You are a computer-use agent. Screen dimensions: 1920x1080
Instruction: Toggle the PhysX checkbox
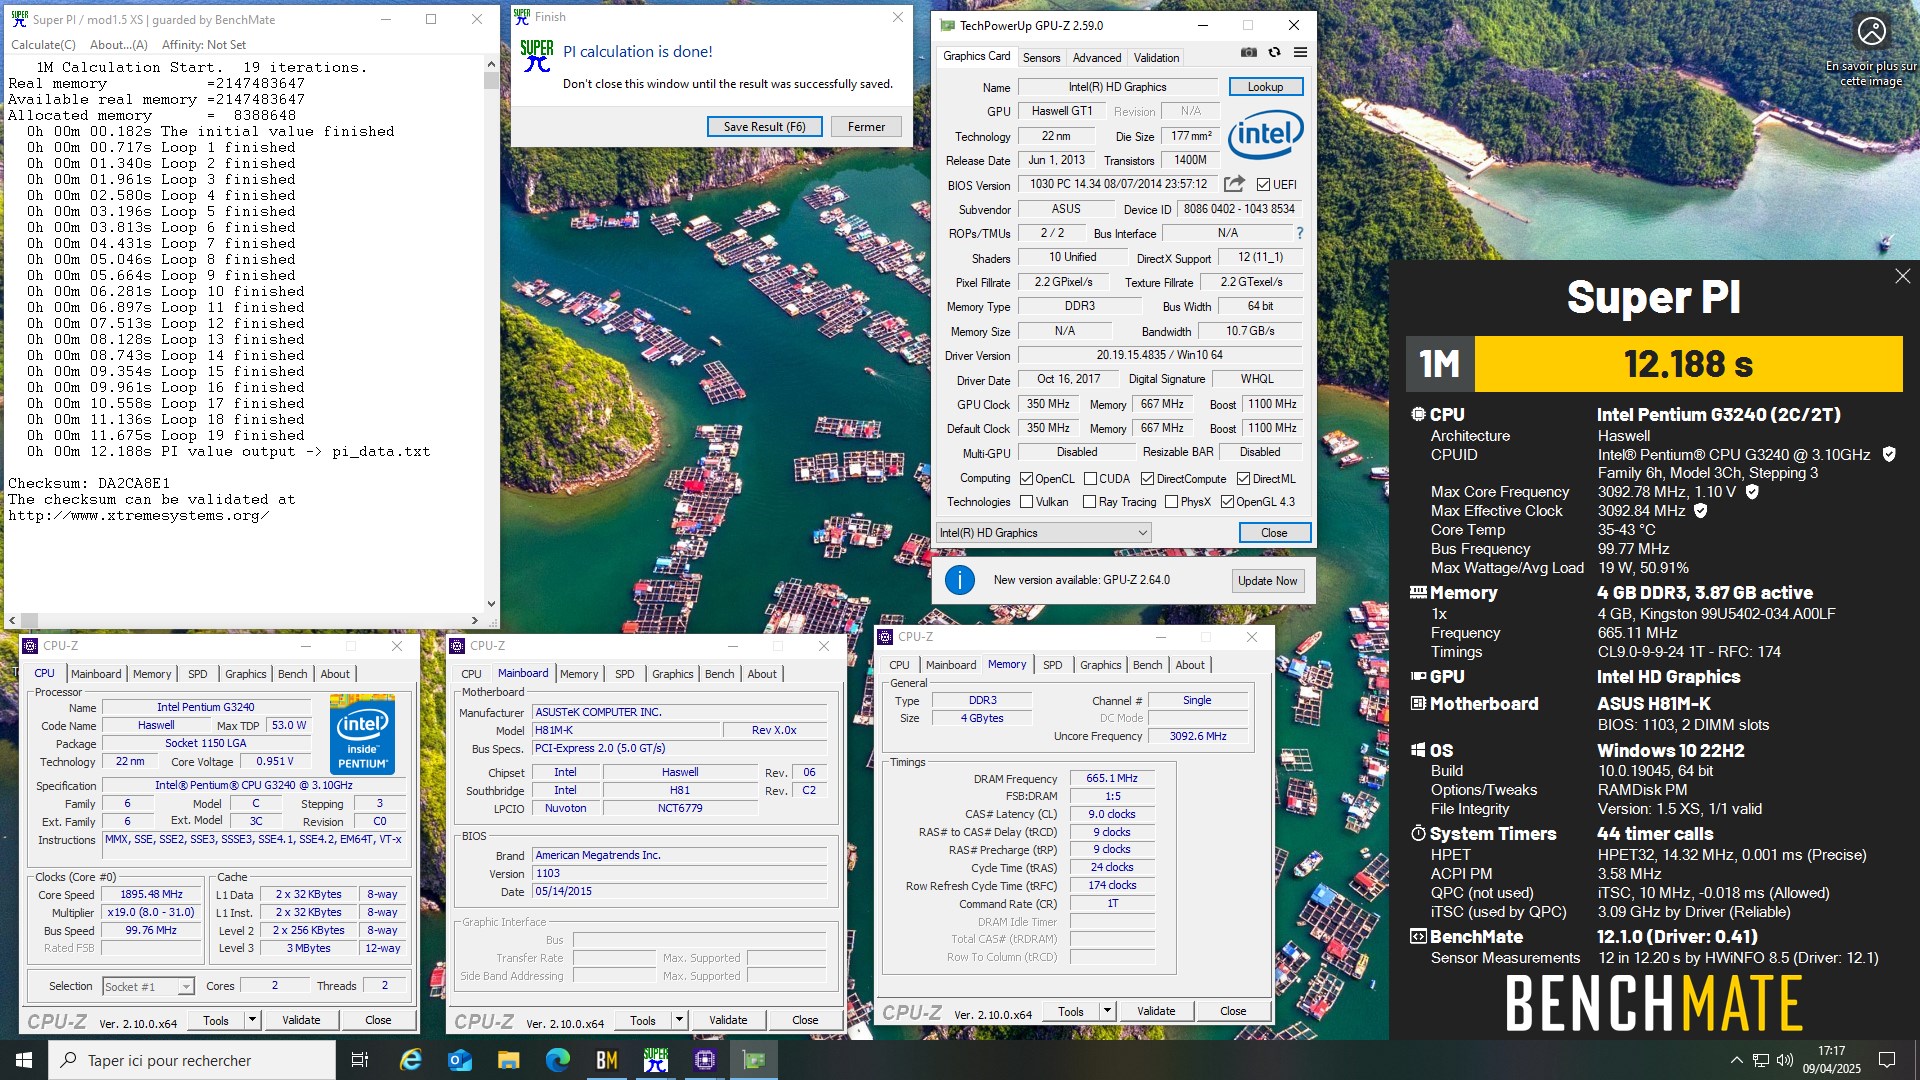(1171, 502)
